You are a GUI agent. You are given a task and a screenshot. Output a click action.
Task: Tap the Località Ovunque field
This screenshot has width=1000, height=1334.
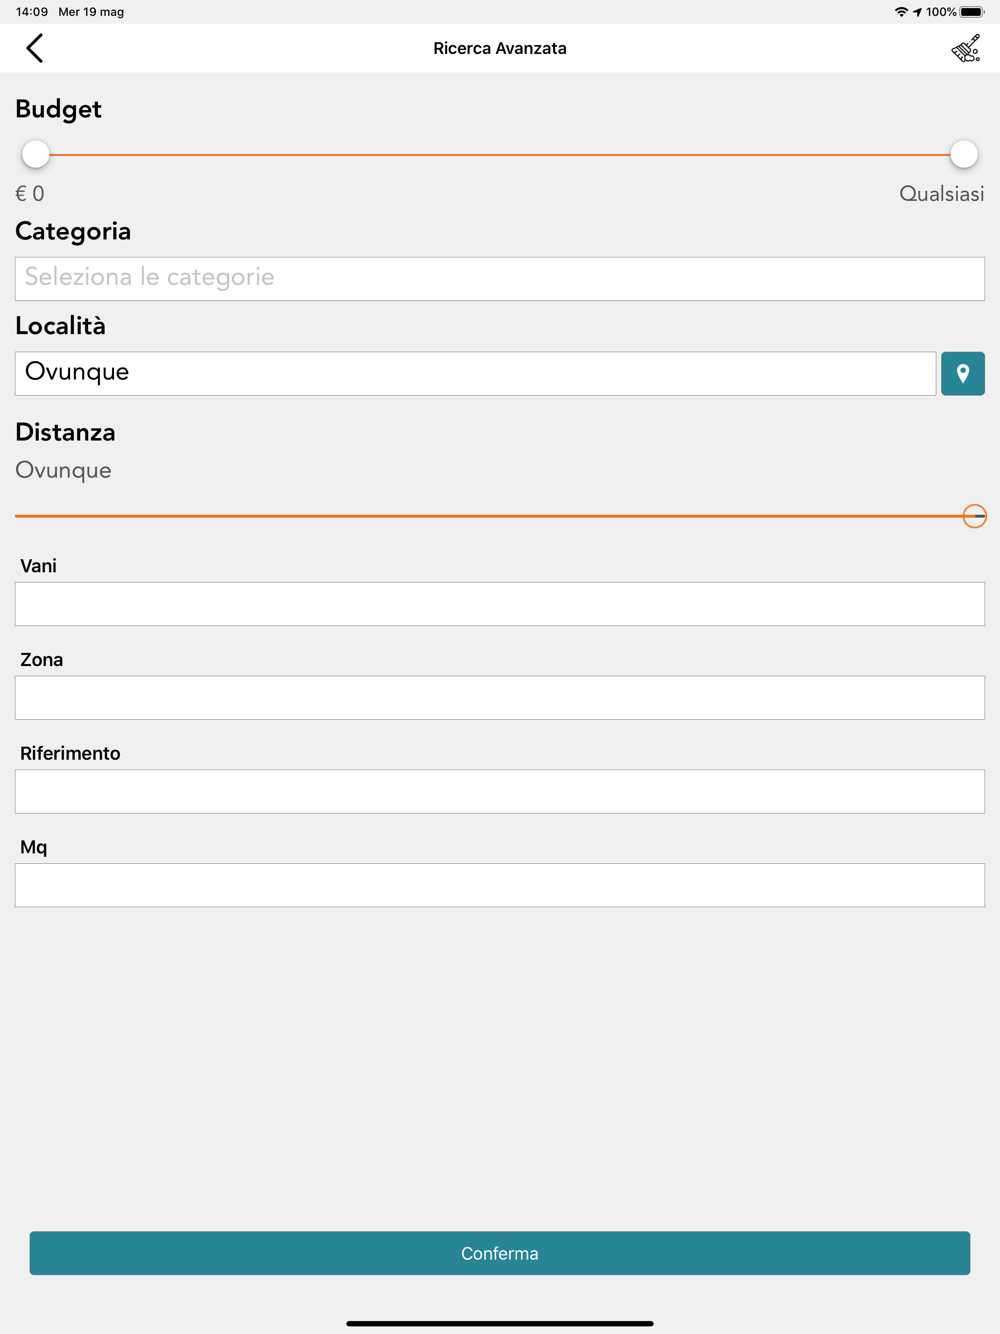tap(475, 373)
